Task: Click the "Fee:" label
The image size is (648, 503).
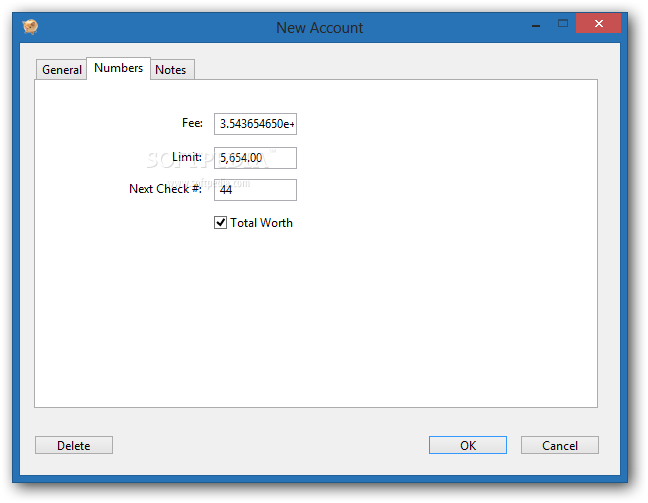Action: pyautogui.click(x=193, y=123)
